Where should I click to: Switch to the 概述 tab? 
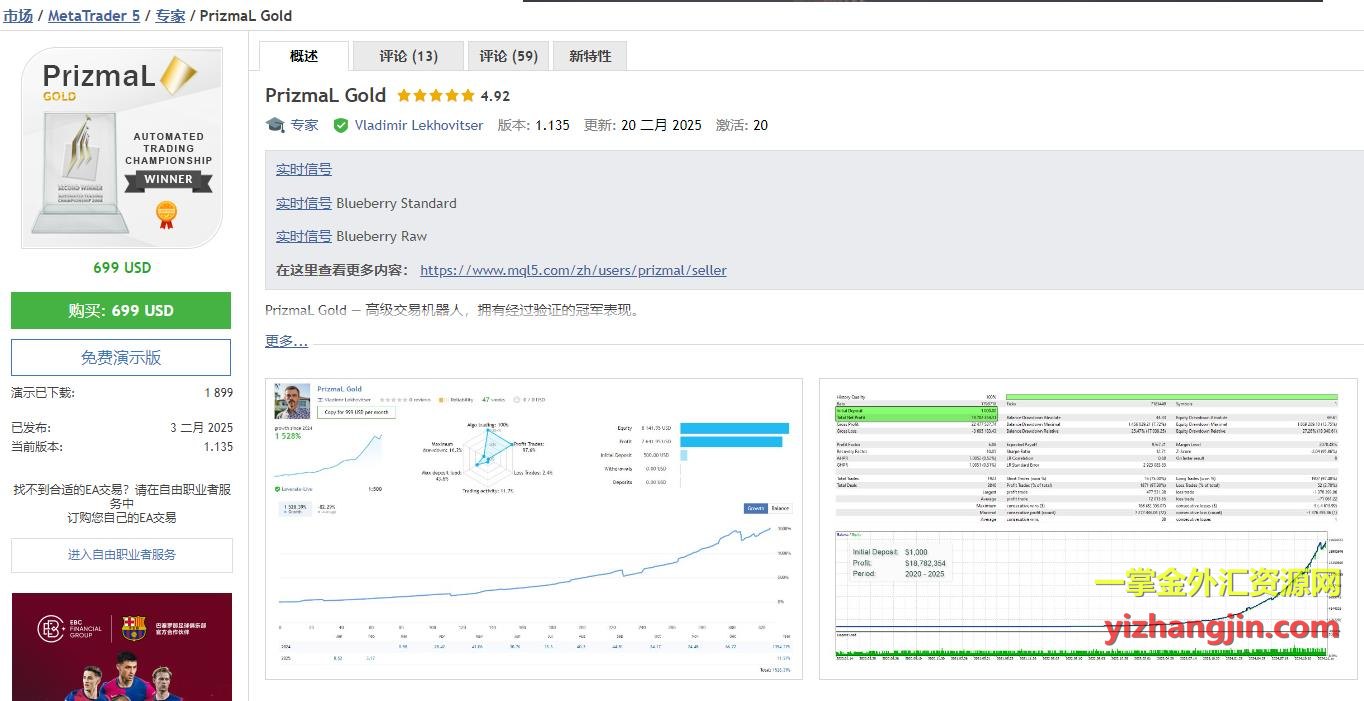(304, 56)
